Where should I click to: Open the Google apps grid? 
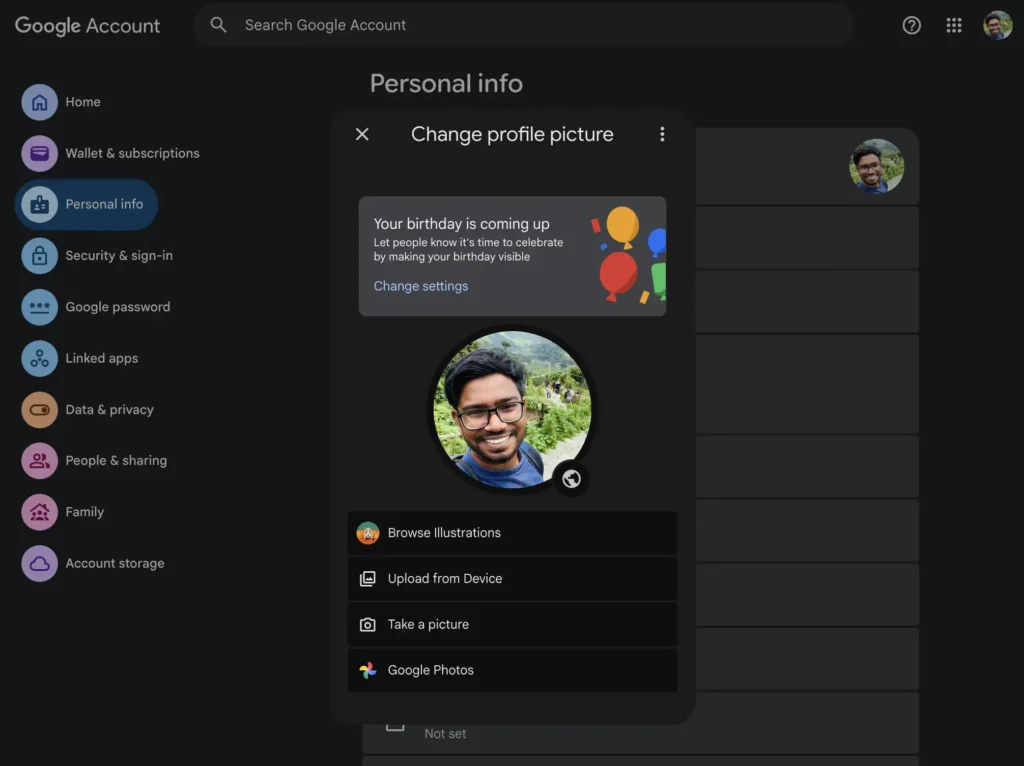coord(954,25)
